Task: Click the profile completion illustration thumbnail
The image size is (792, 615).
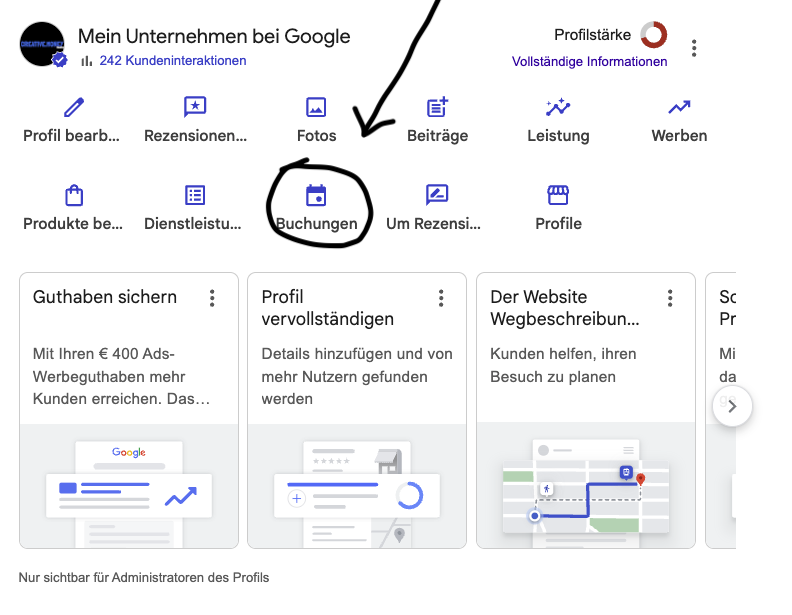Action: point(357,486)
